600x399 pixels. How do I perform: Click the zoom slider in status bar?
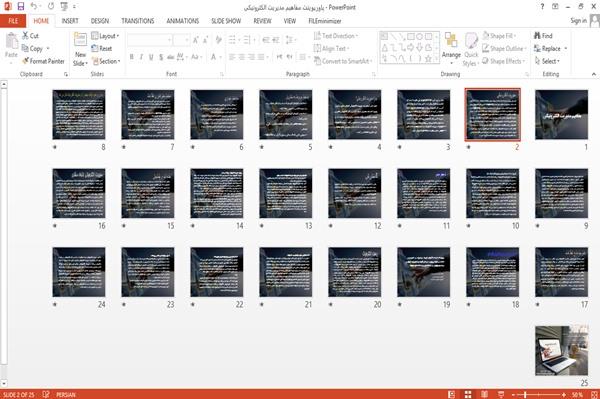pyautogui.click(x=538, y=394)
